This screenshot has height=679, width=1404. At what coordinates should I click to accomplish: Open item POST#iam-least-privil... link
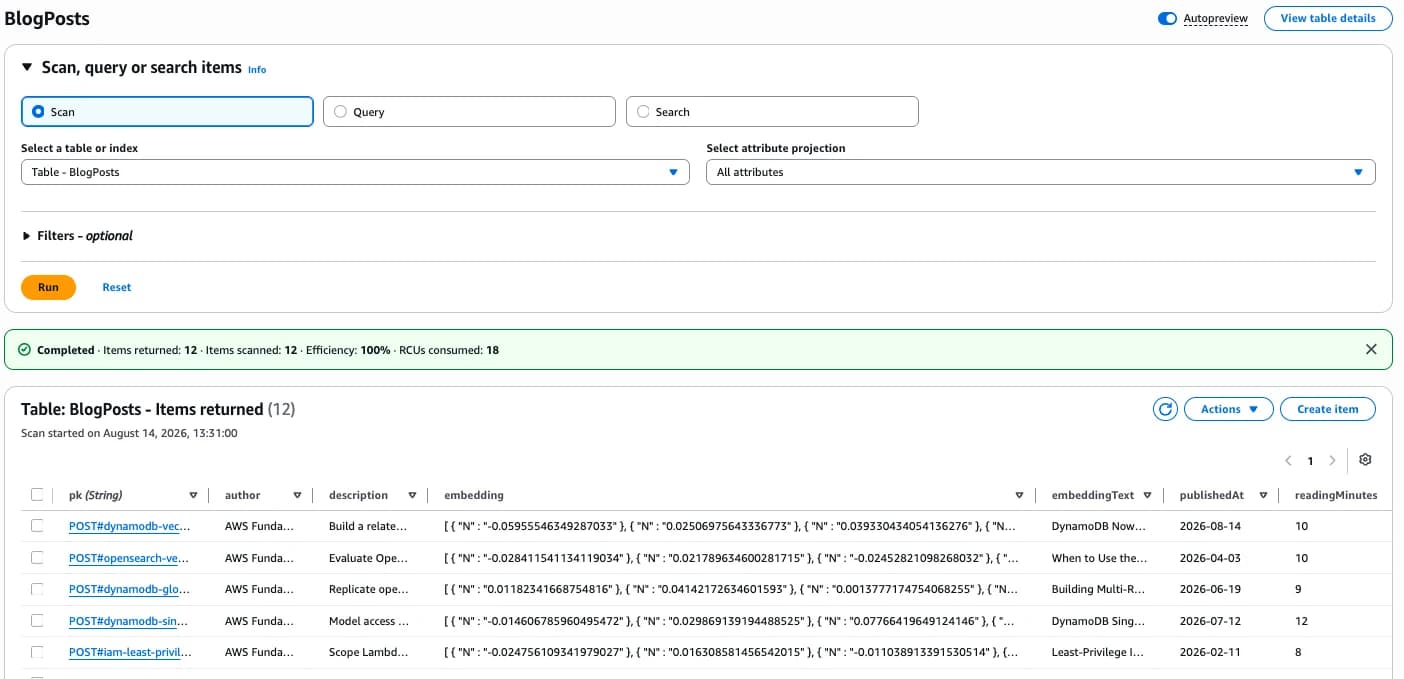click(129, 653)
